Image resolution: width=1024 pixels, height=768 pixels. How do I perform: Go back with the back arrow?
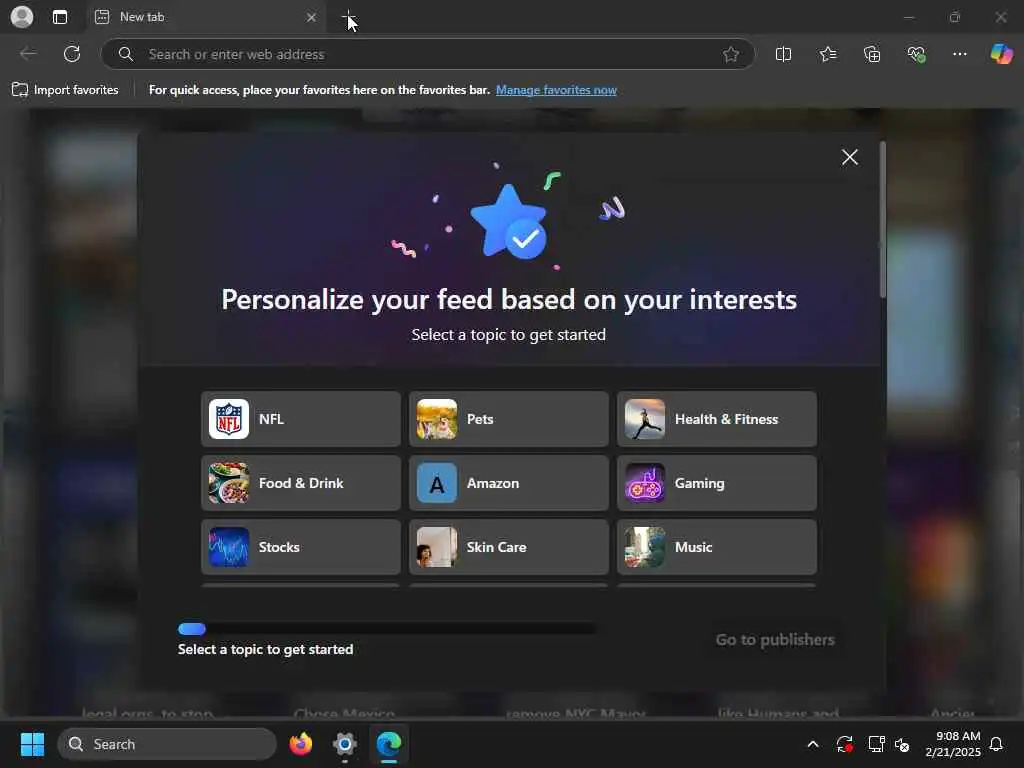coord(28,54)
